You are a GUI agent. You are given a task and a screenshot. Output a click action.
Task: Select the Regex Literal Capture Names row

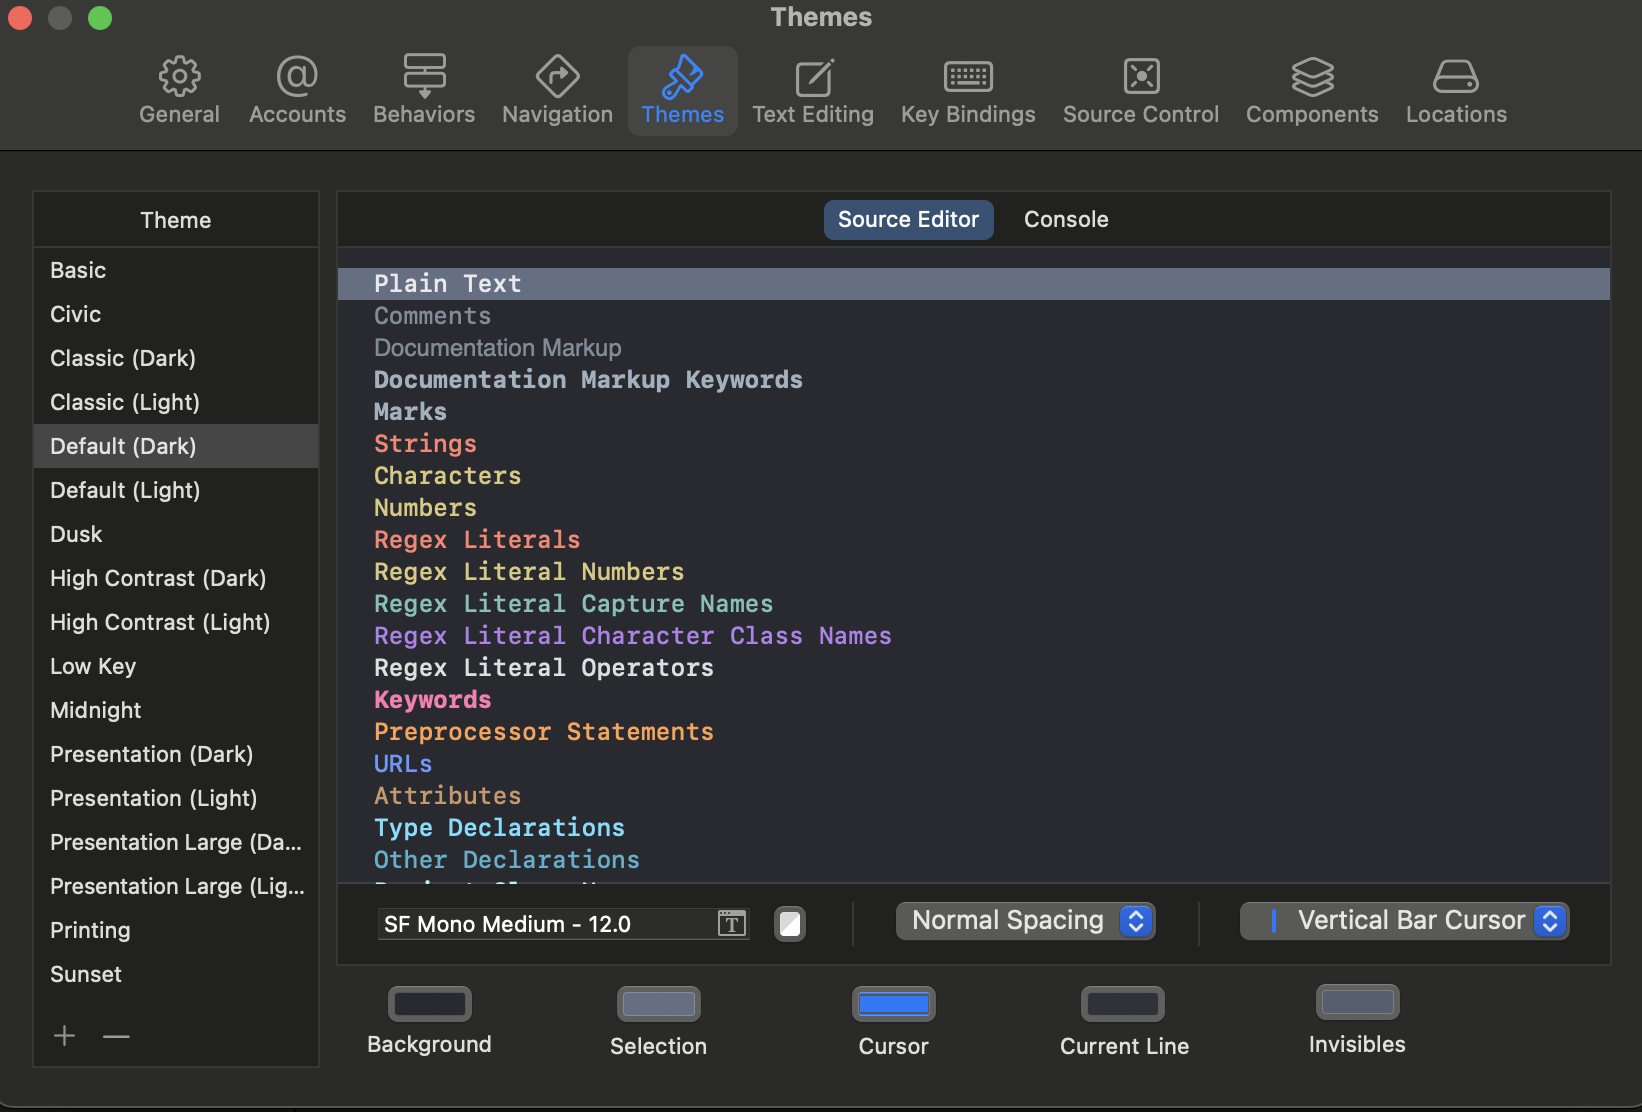click(974, 604)
